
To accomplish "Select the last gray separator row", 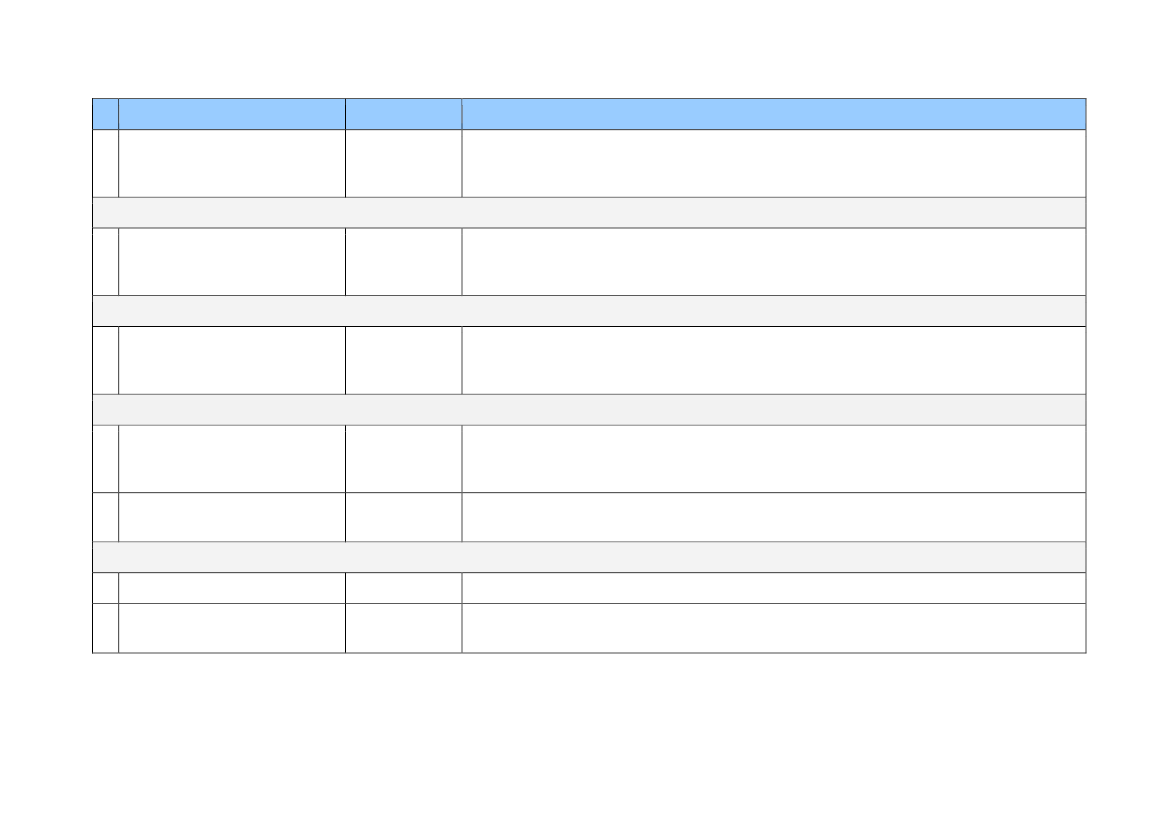I will pos(589,557).
